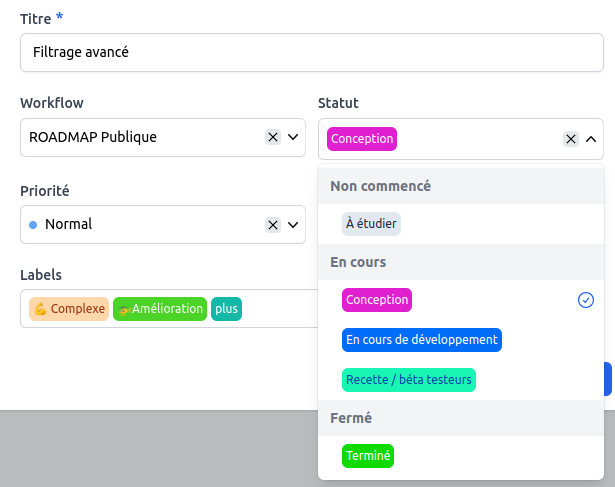Select the Terminé status option
The image size is (615, 487).
coord(368,456)
